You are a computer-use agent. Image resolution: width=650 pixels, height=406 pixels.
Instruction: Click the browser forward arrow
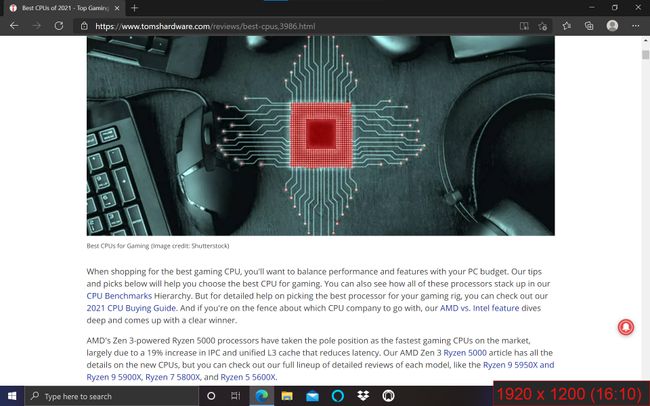coord(37,26)
